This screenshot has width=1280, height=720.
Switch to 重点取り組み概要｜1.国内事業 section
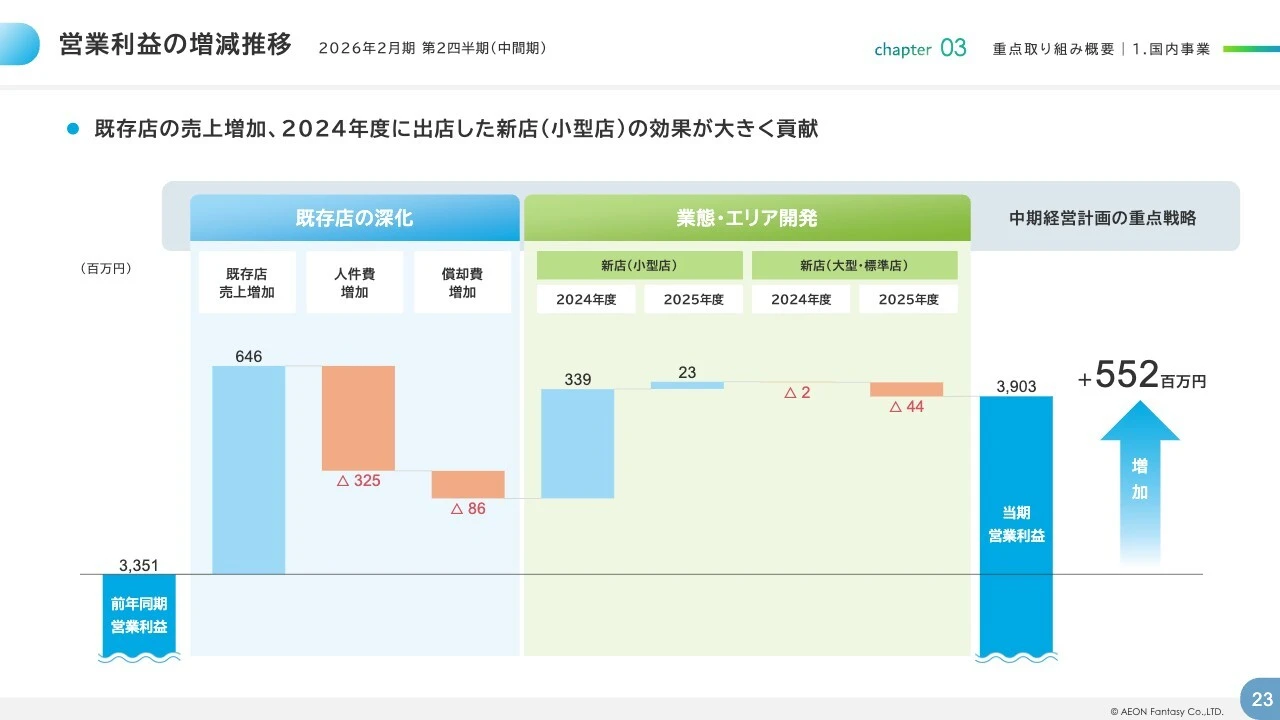point(1100,47)
